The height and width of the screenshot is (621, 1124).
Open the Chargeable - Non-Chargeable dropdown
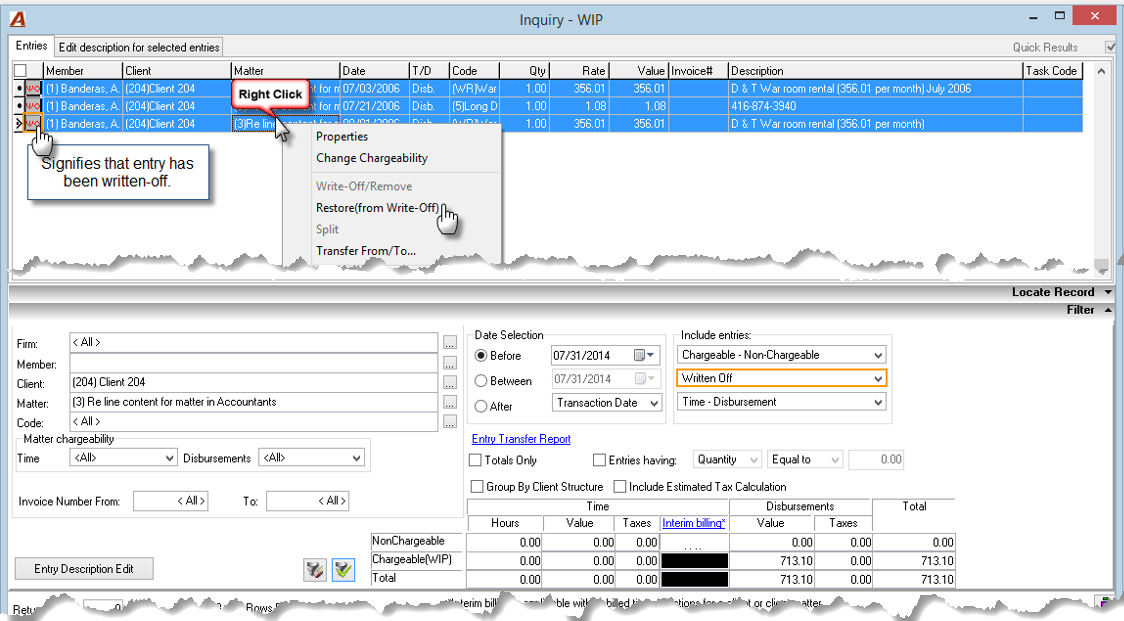pos(878,355)
